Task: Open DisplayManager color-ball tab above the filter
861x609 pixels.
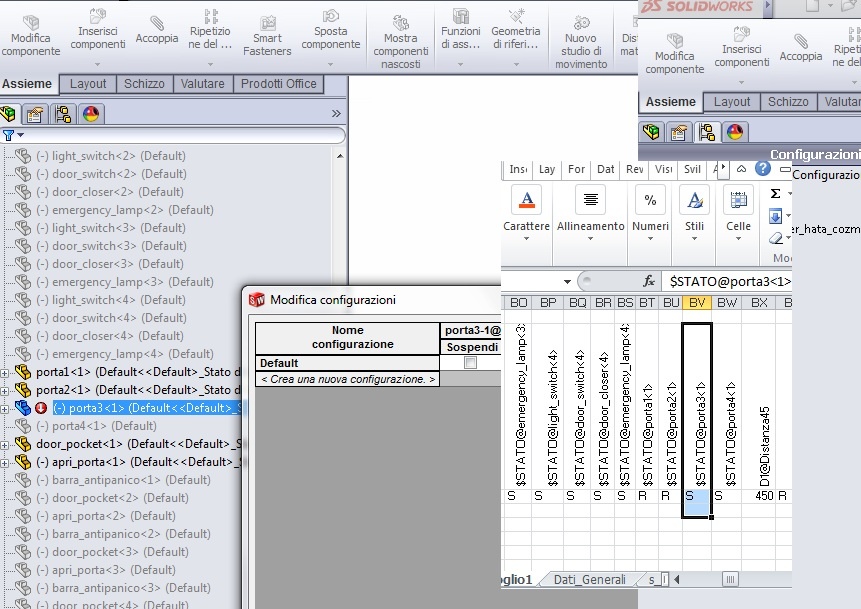Action: [91, 114]
